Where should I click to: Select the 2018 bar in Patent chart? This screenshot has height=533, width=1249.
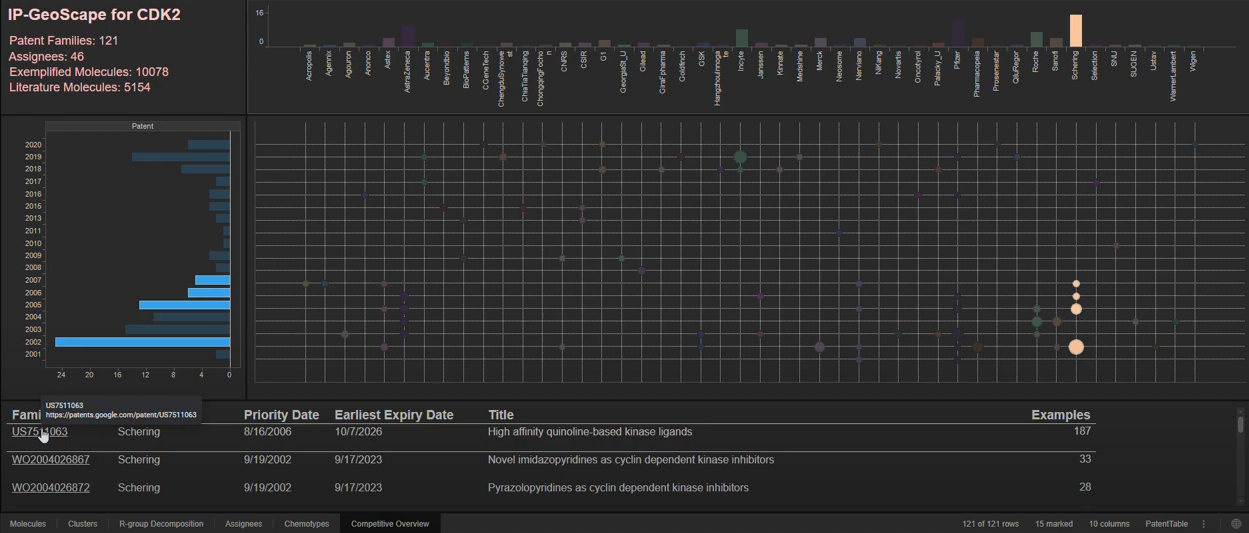[206, 169]
